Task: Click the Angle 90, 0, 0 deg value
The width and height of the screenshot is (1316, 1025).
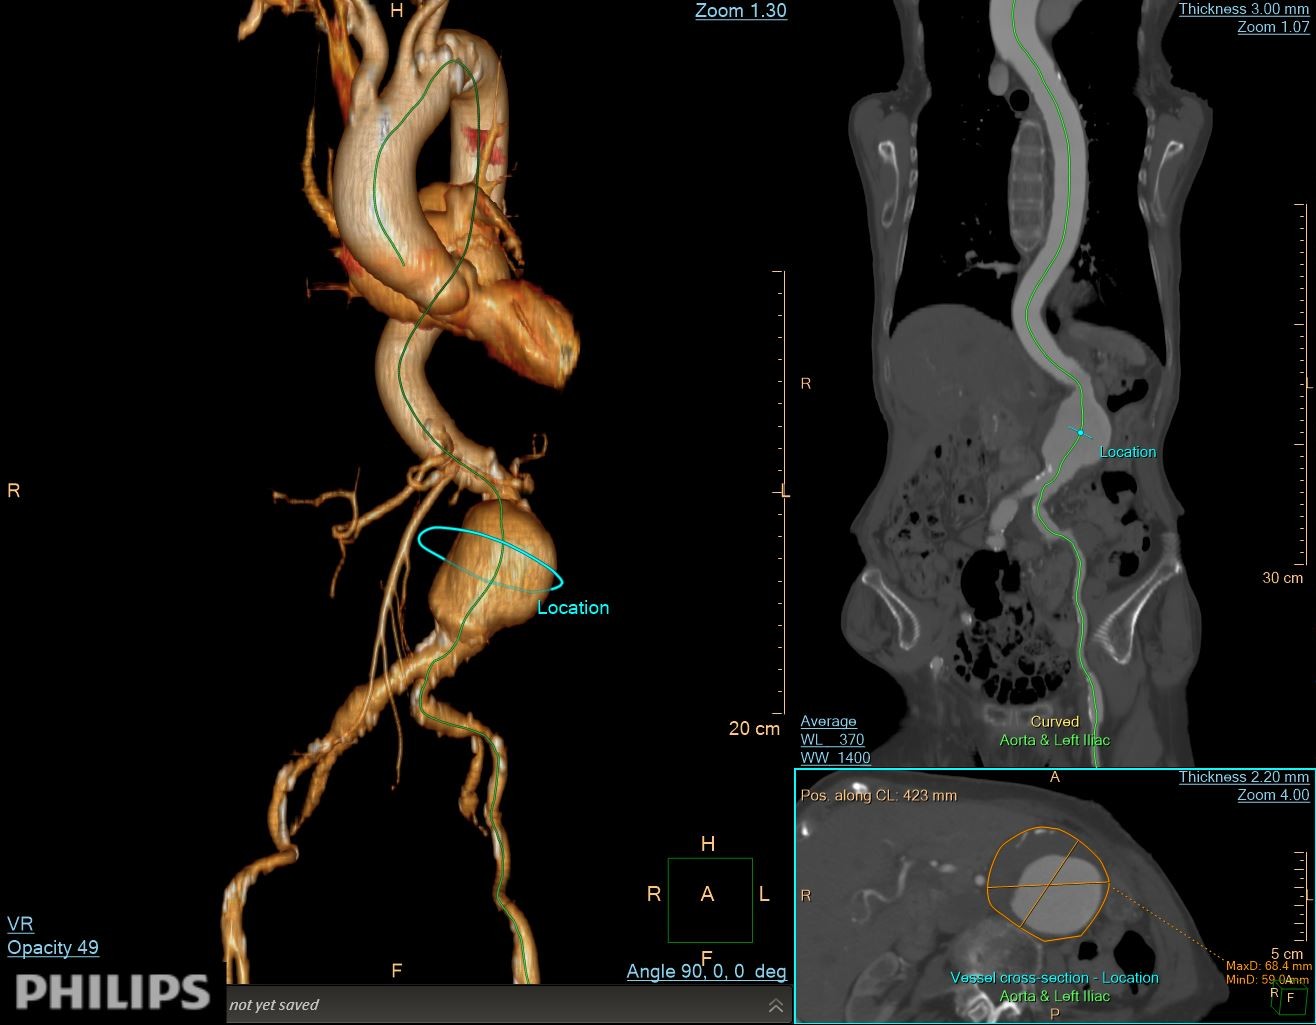Action: click(x=706, y=971)
